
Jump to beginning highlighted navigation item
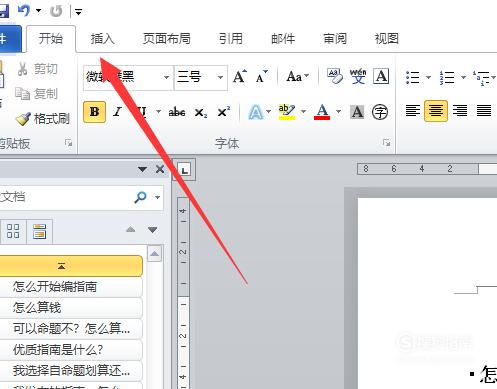coord(71,266)
